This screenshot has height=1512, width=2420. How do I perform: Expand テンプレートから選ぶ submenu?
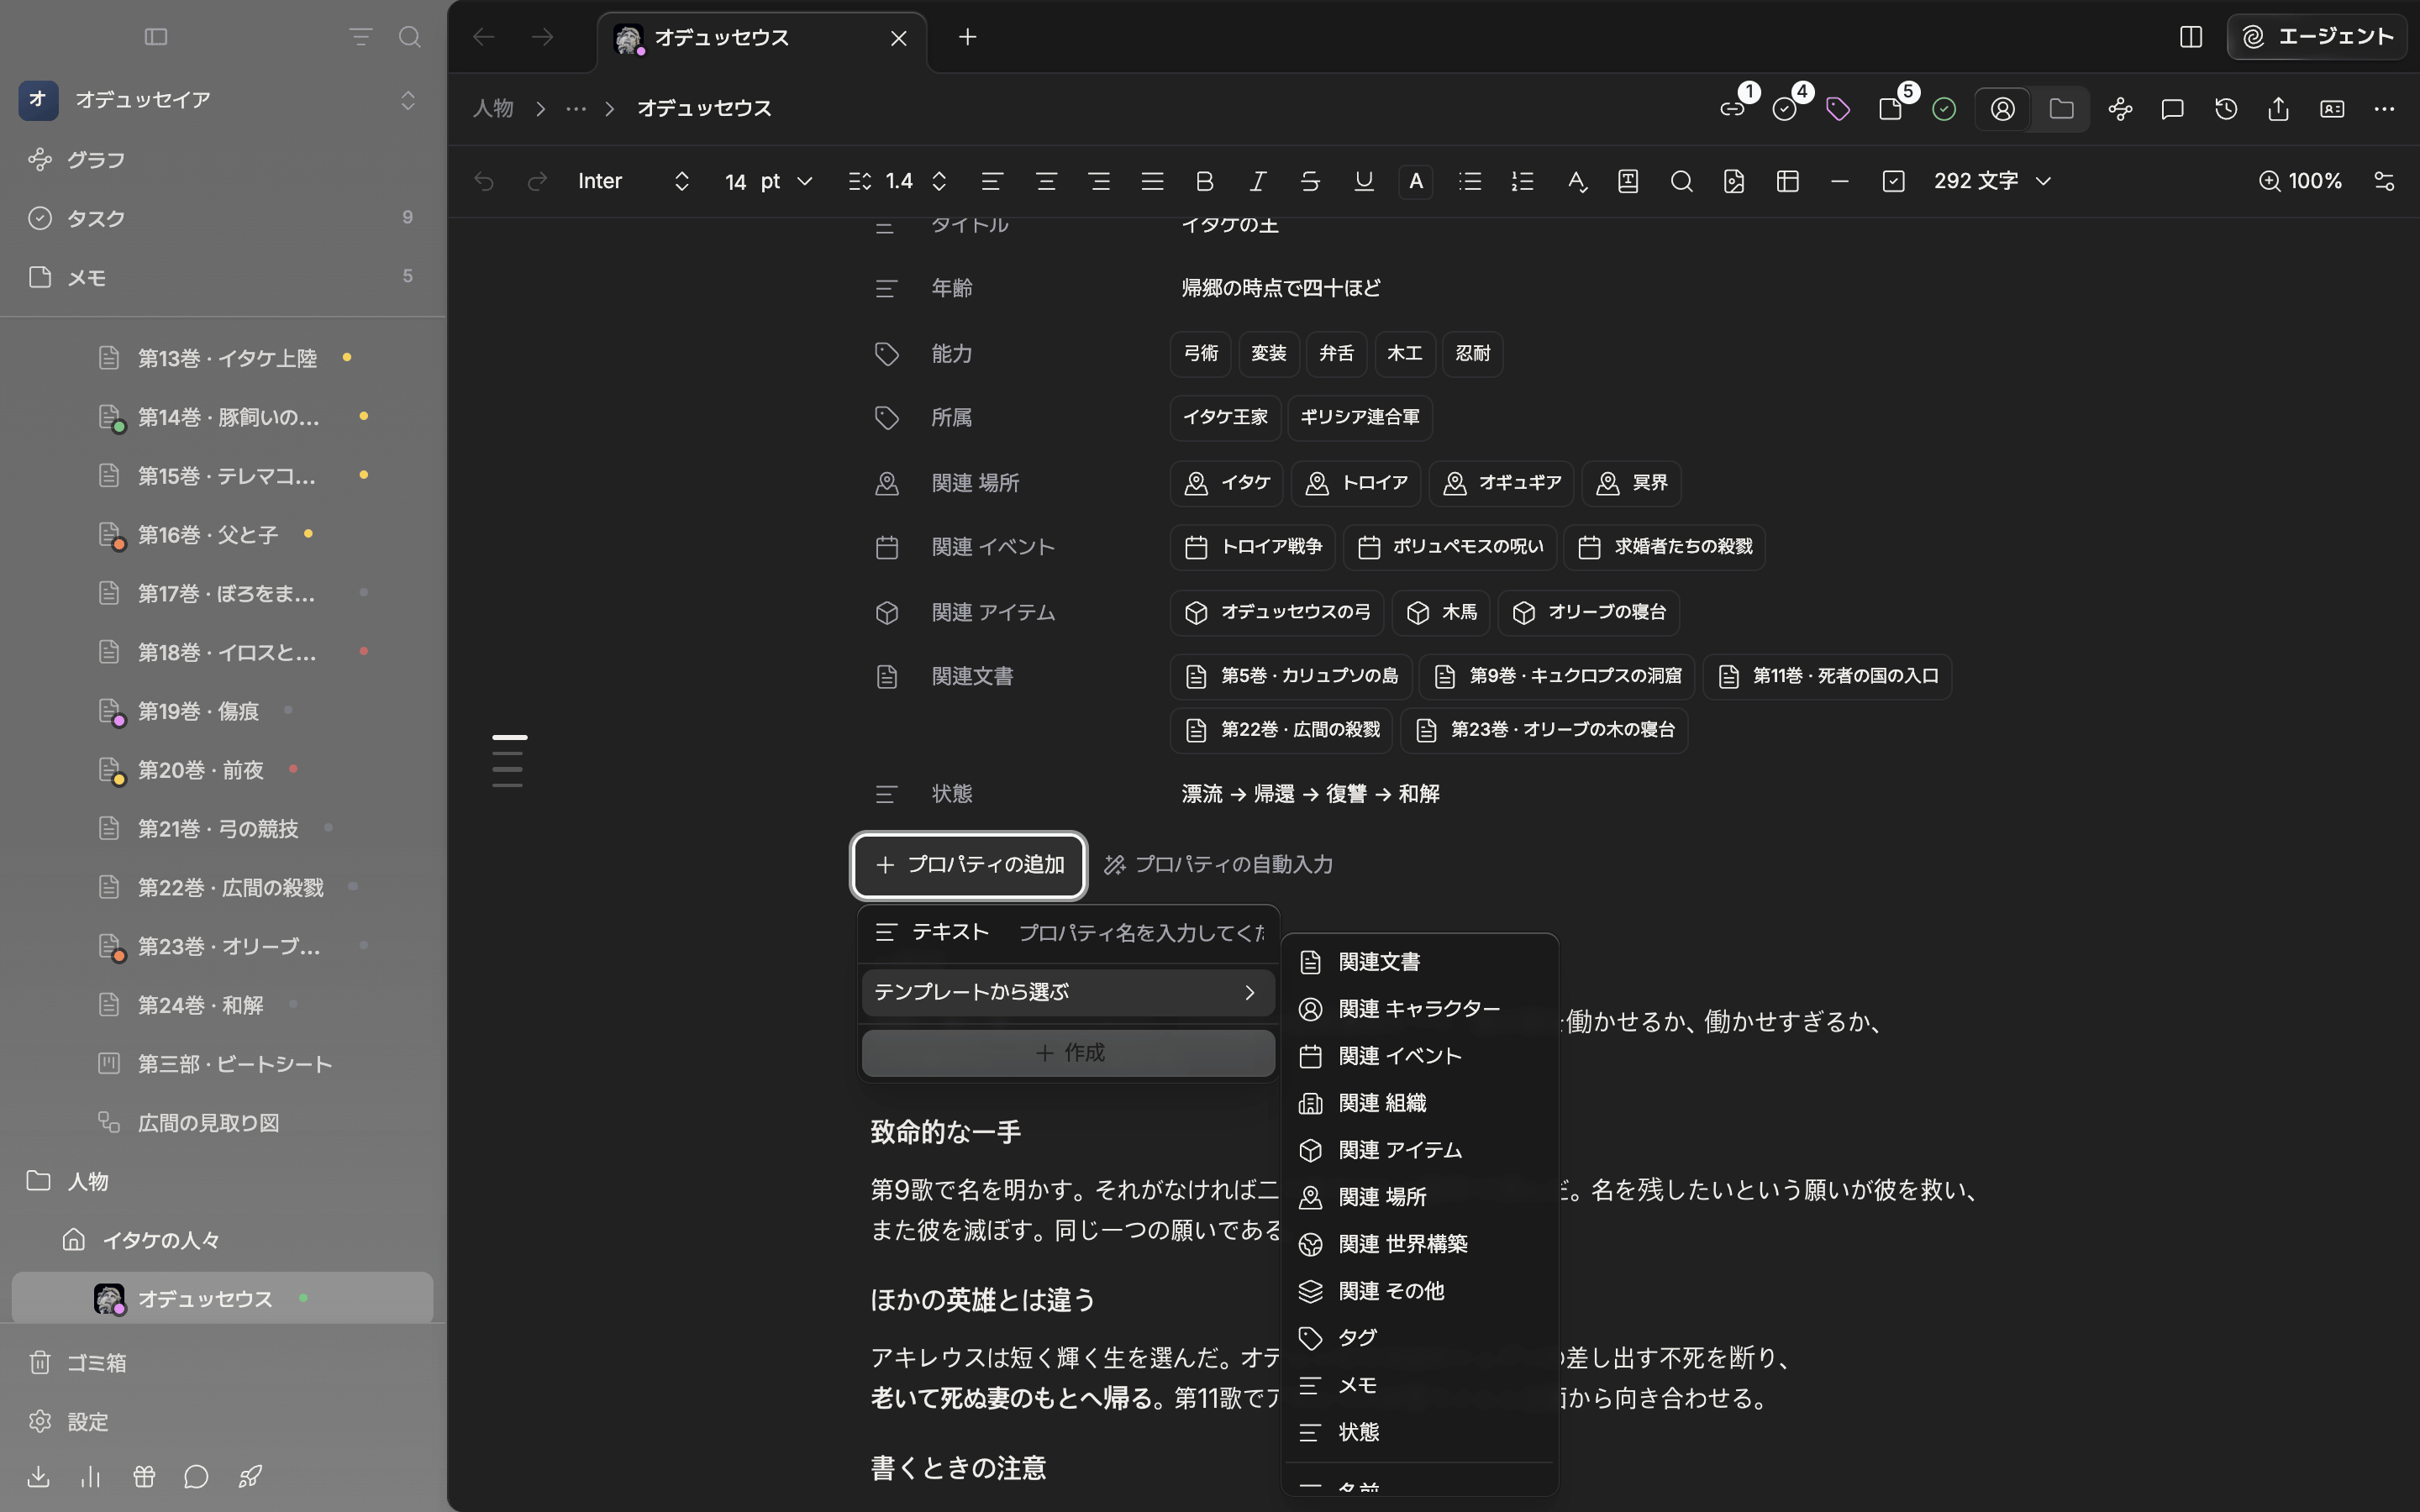pos(1067,992)
